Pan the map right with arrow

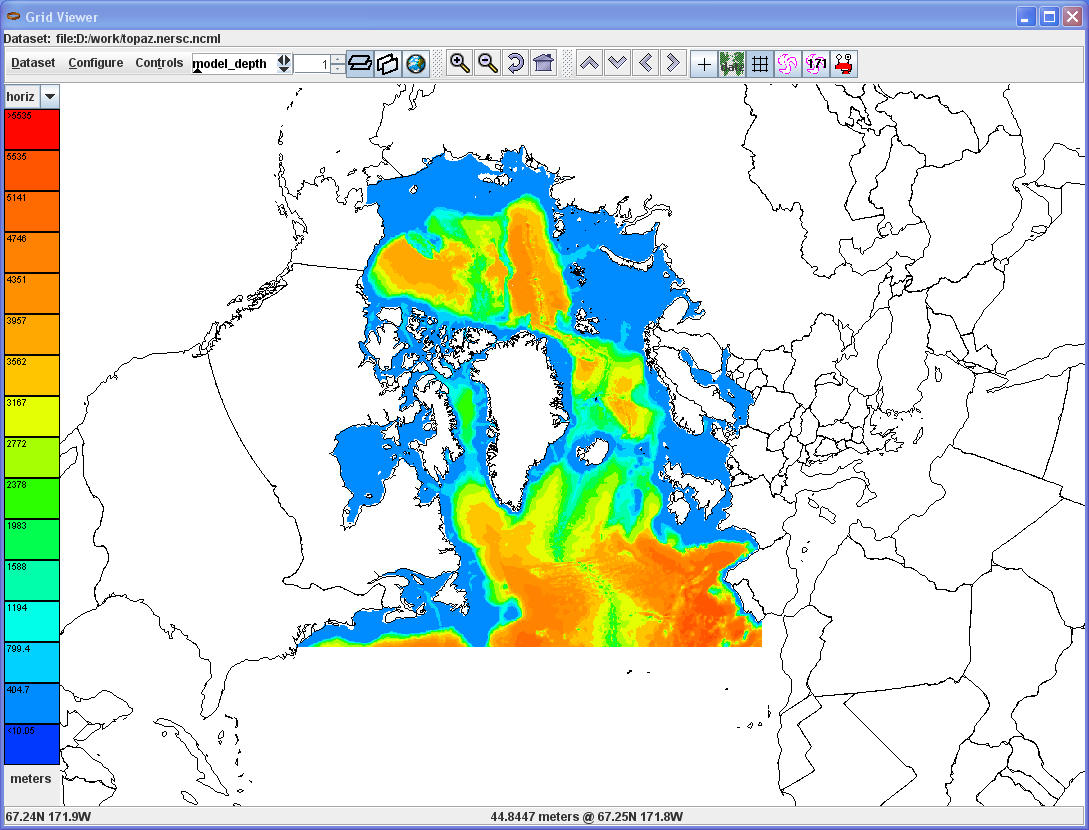(673, 63)
